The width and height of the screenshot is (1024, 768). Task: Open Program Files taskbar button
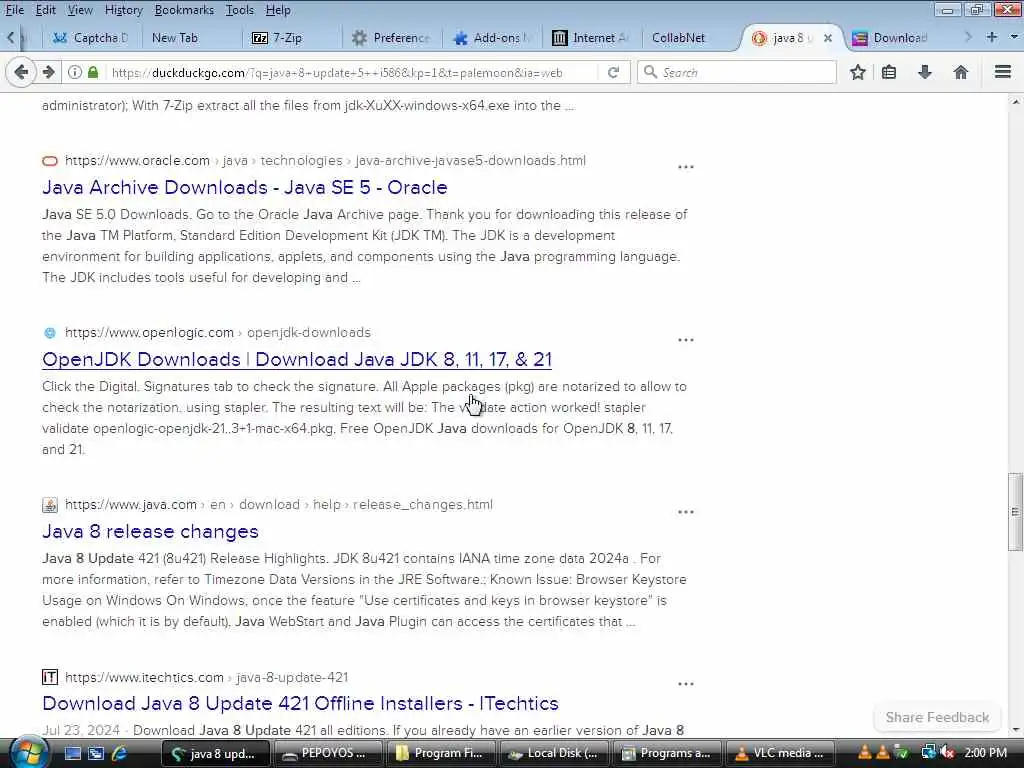pyautogui.click(x=442, y=754)
